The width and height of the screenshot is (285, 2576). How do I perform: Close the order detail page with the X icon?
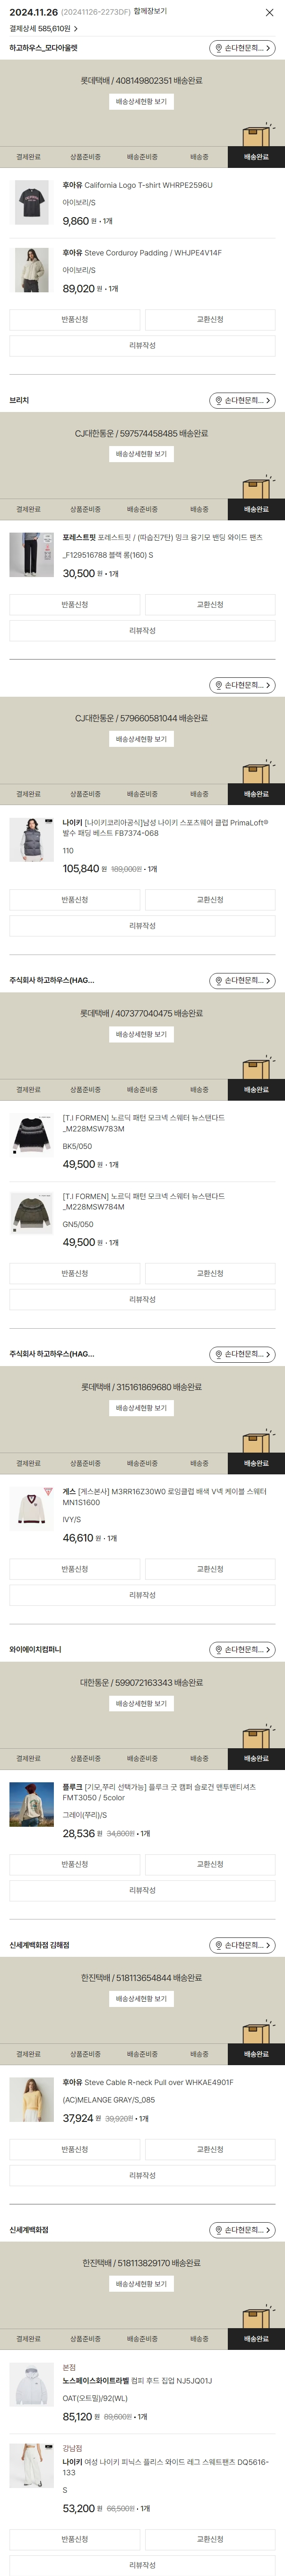pos(269,13)
